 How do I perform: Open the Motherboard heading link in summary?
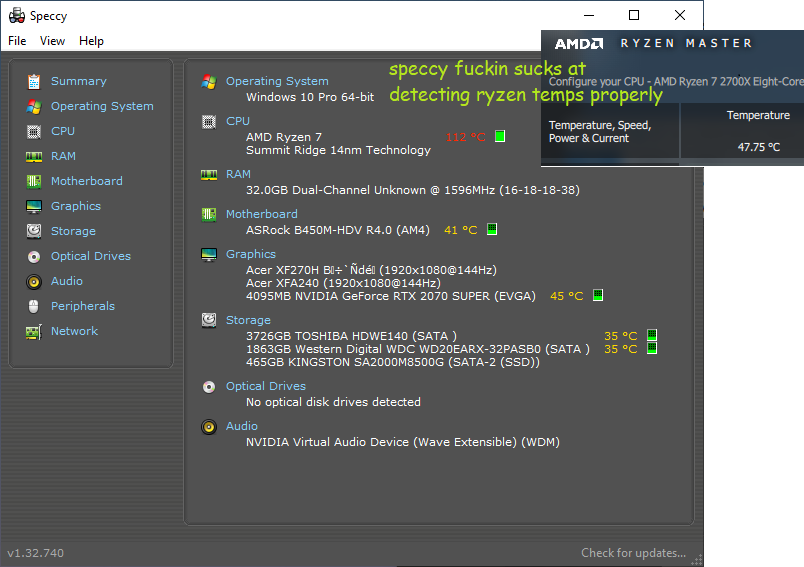262,214
